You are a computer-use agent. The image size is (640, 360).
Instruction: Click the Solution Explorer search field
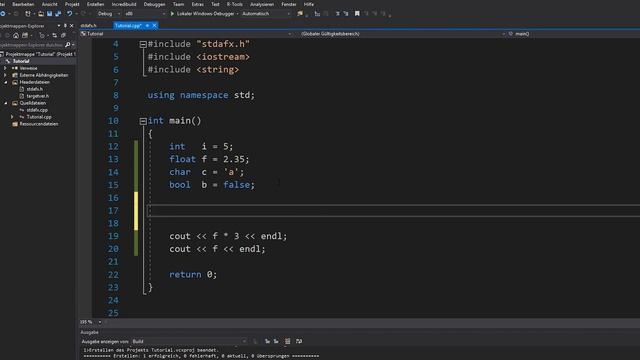pos(32,45)
